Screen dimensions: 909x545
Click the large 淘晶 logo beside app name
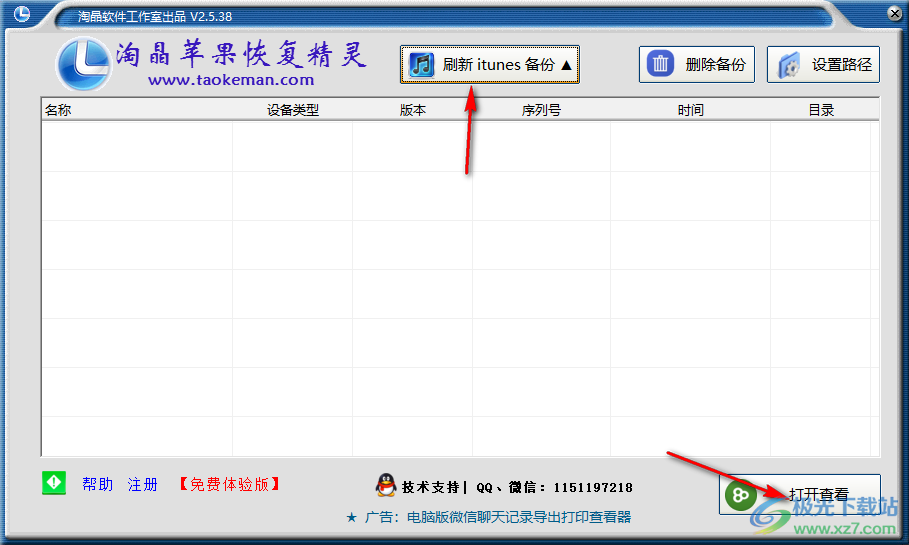pyautogui.click(x=83, y=64)
